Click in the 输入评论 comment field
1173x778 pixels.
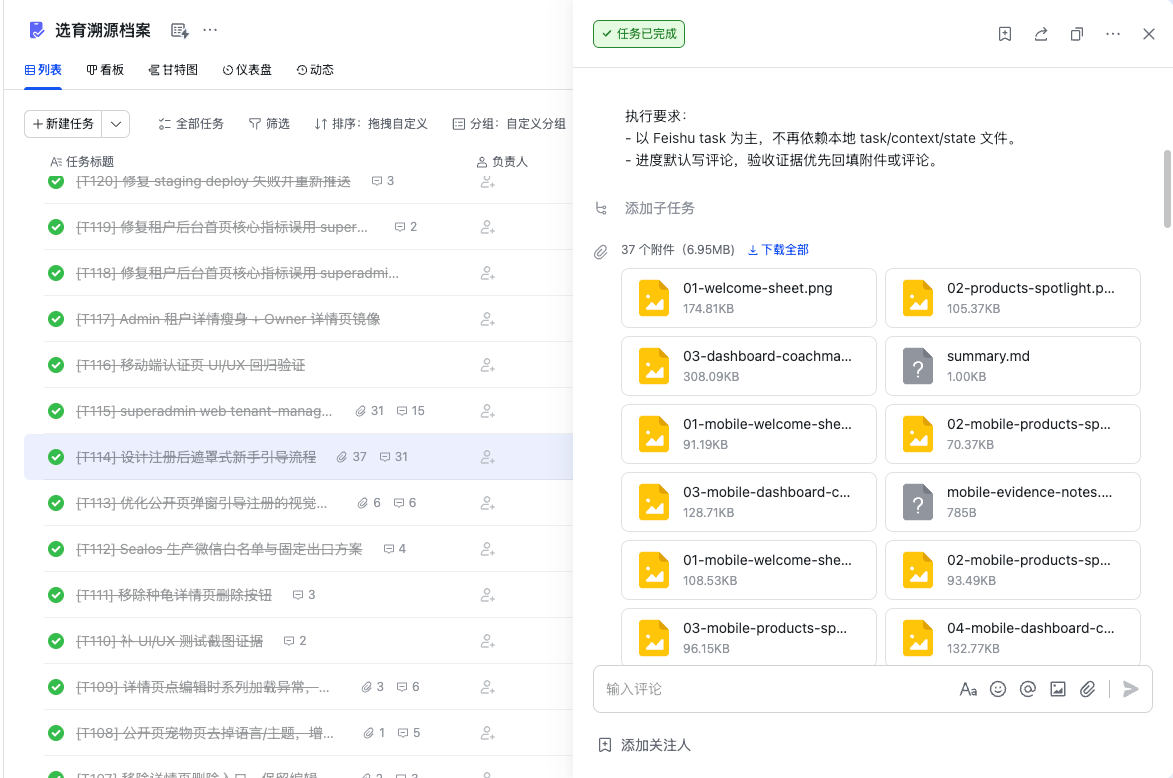[774, 689]
